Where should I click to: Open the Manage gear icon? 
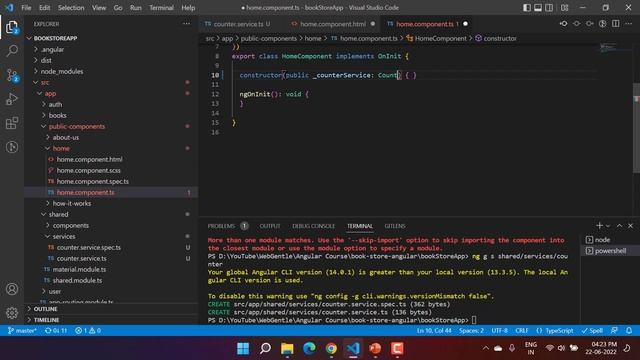[12, 313]
